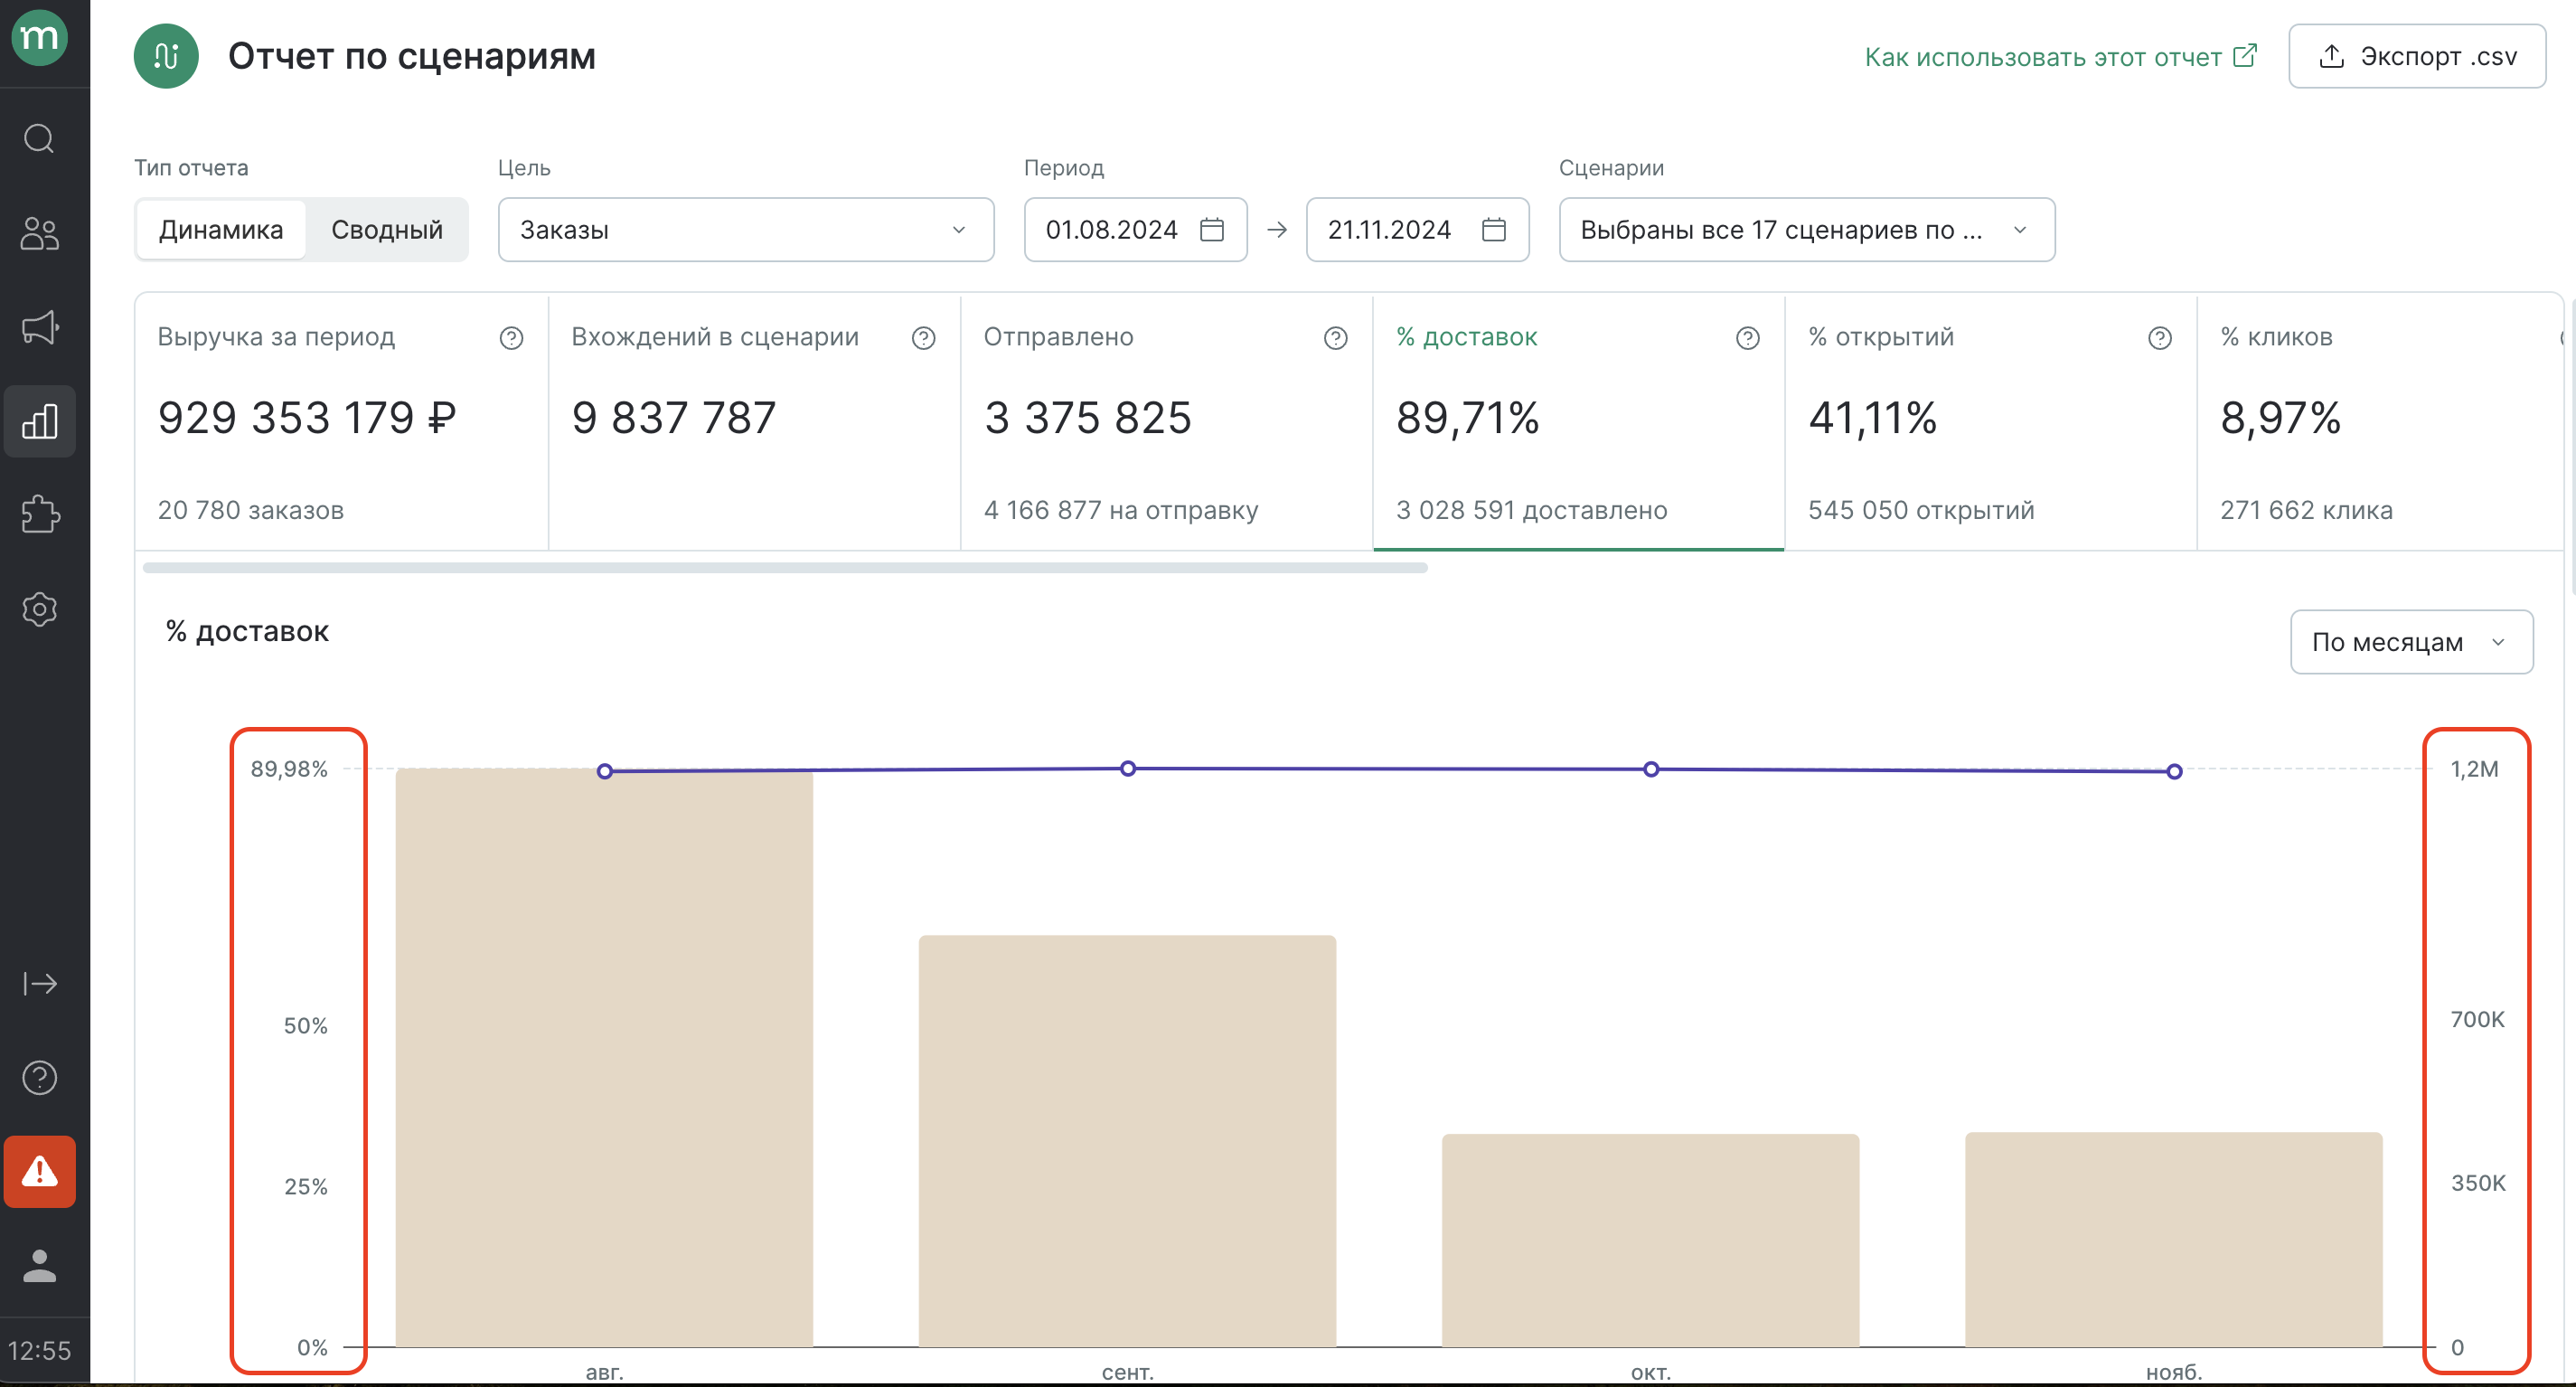The width and height of the screenshot is (2576, 1387).
Task: Click the green scenario report icon
Action: click(x=166, y=56)
